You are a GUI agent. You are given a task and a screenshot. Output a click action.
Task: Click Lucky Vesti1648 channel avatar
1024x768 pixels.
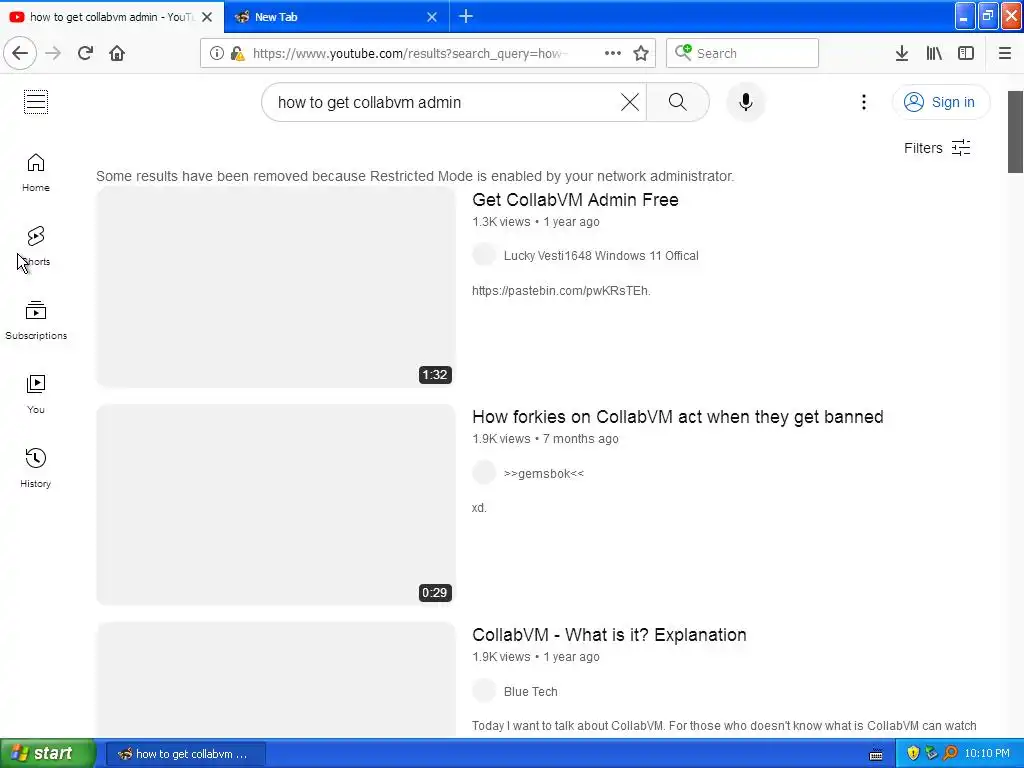point(484,255)
